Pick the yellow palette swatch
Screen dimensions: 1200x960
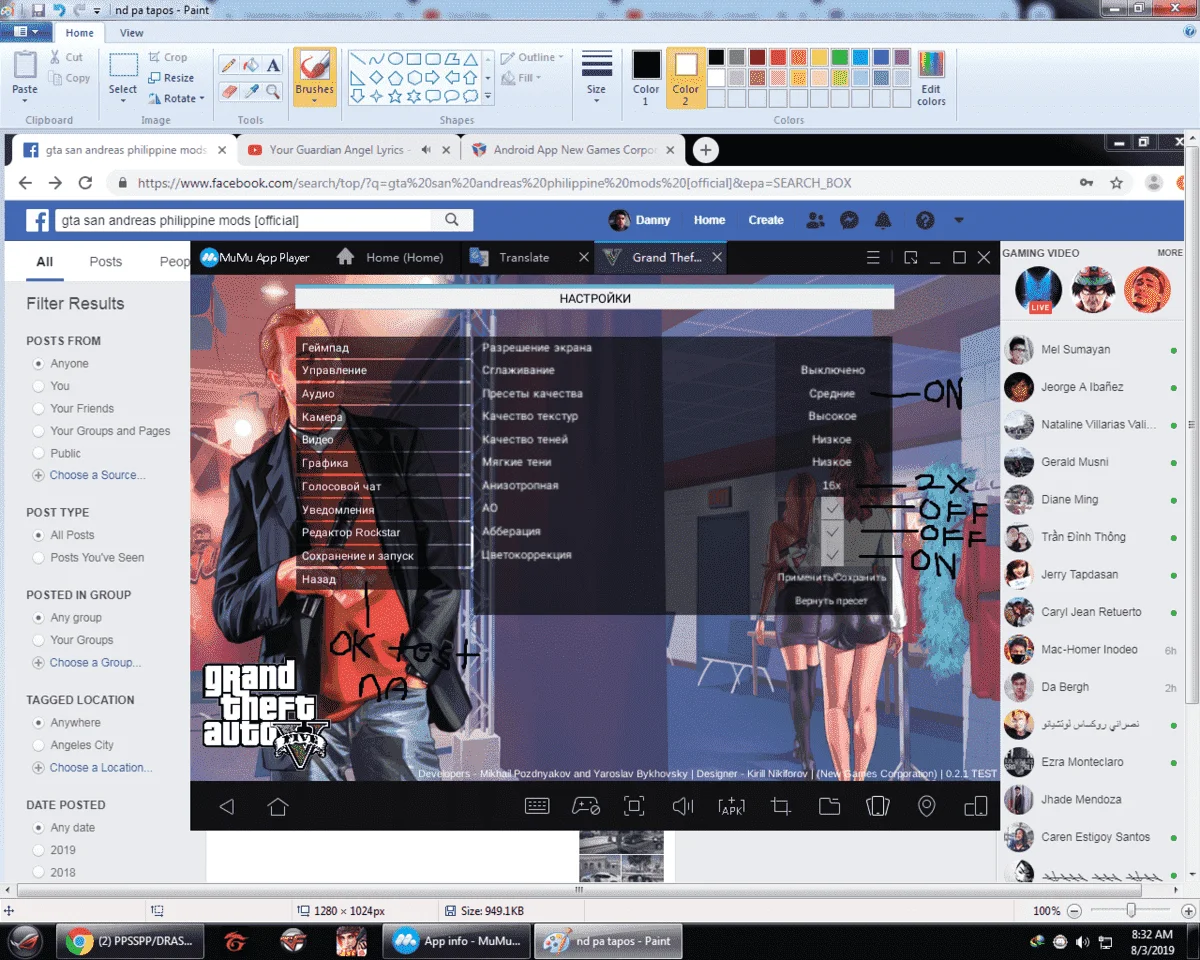(819, 57)
